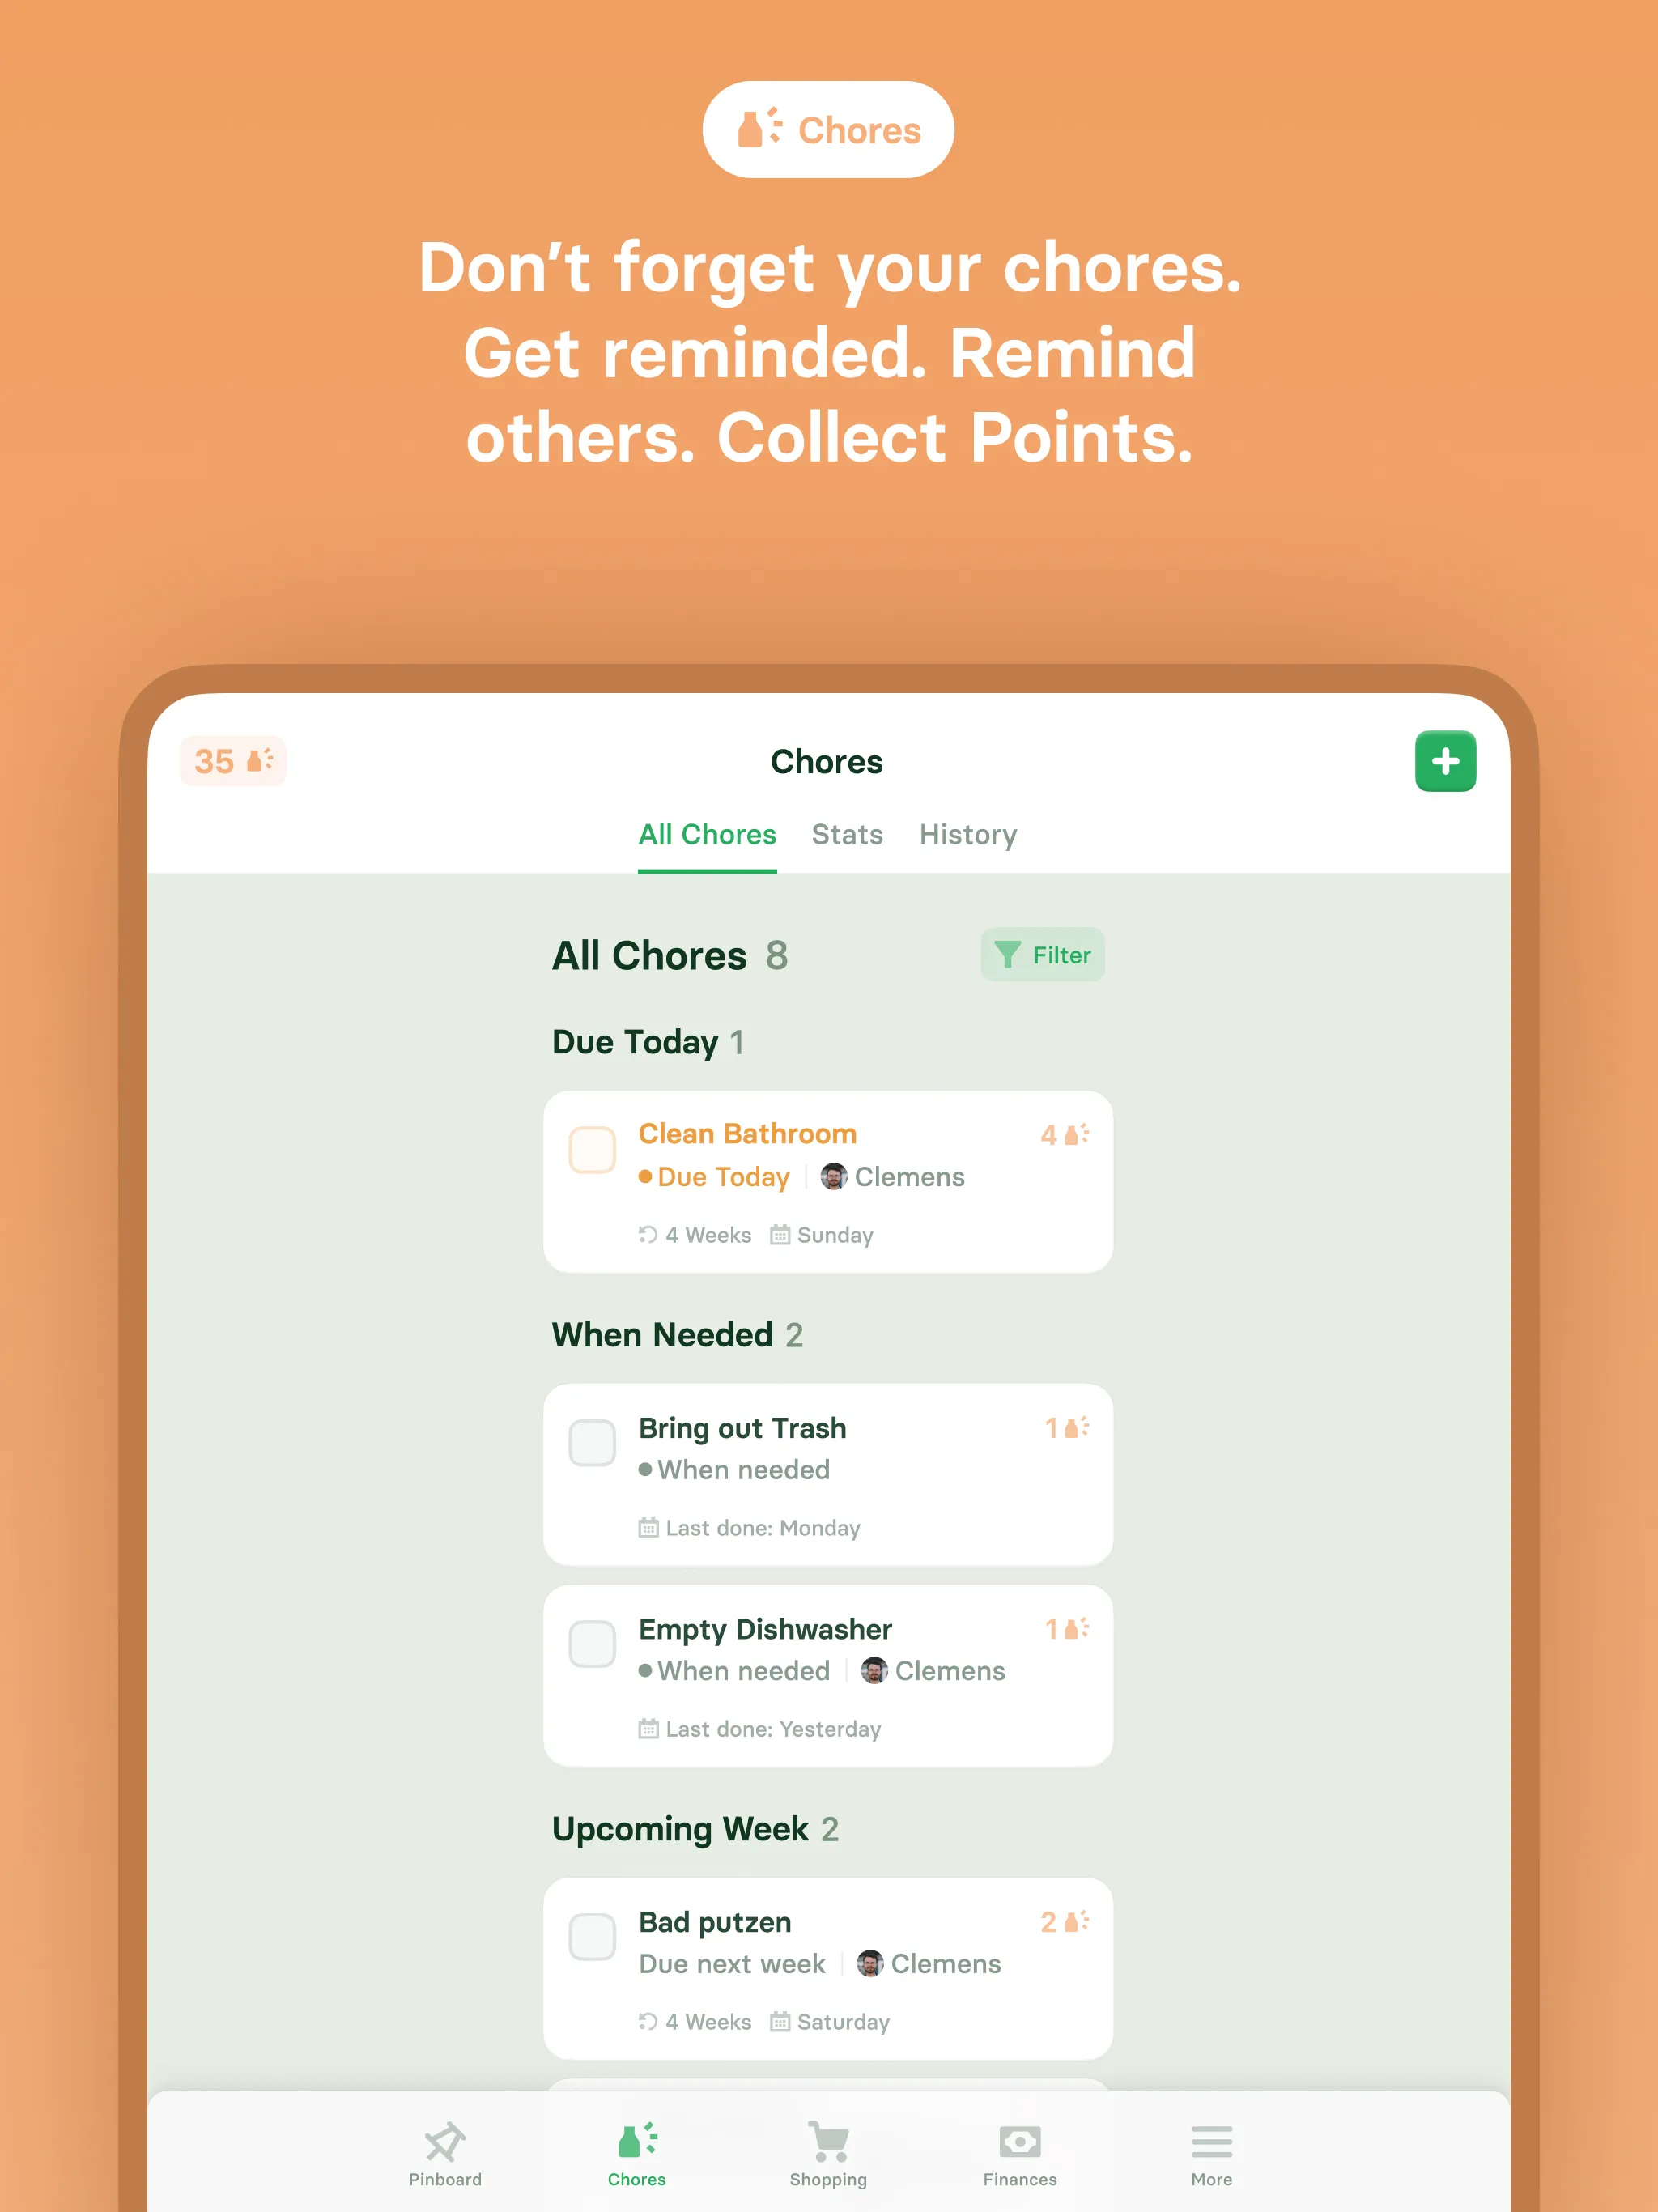Switch to the Stats tab
1658x2212 pixels.
pos(847,834)
